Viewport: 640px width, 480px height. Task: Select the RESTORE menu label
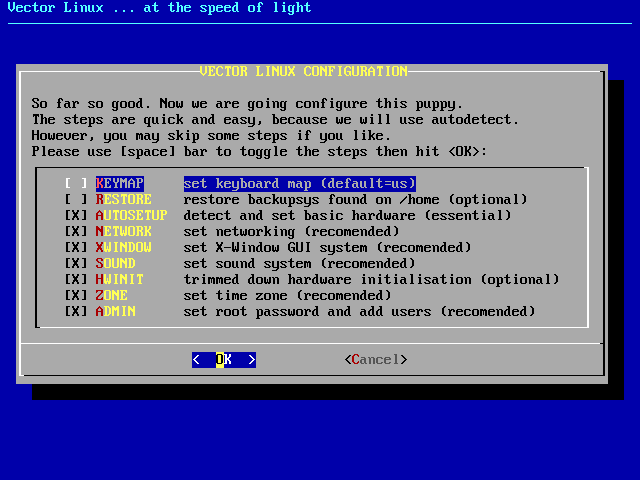click(124, 200)
